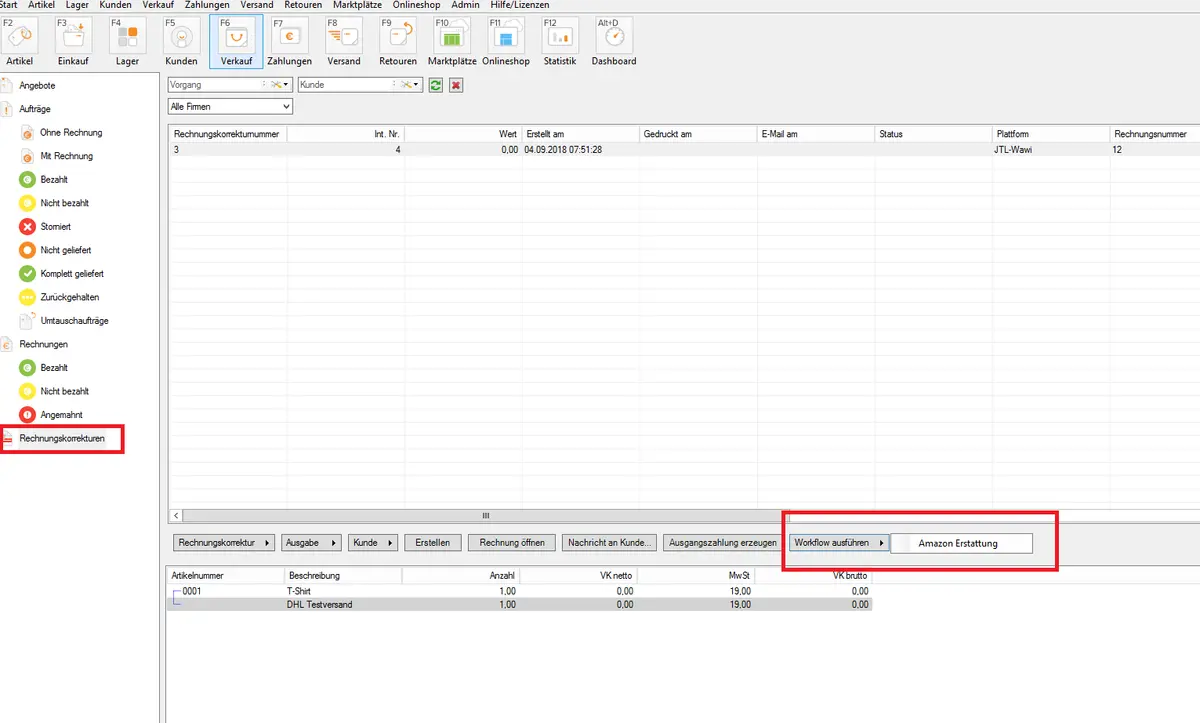Select Rechnungen in the sidebar
The width and height of the screenshot is (1200, 723).
43,344
